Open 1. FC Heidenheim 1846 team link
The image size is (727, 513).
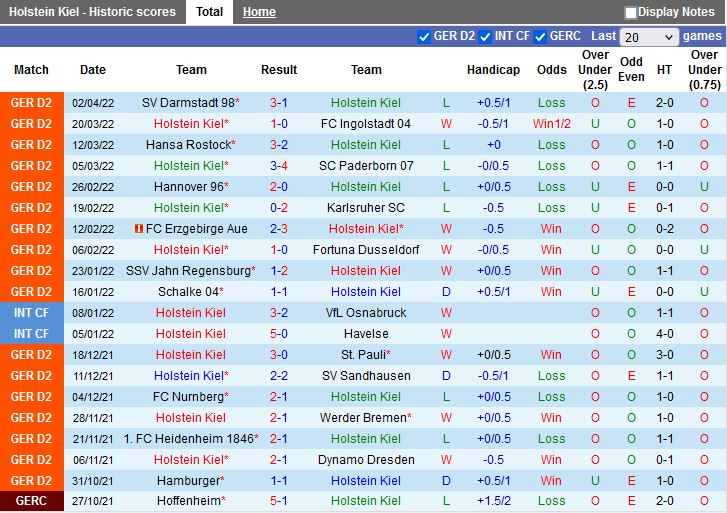188,439
